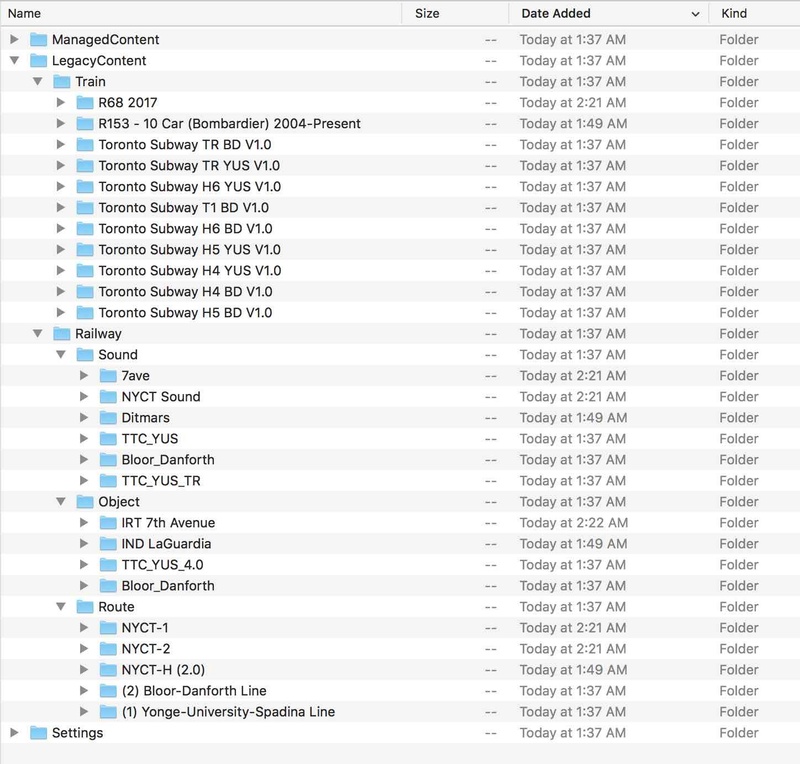Viewport: 800px width, 764px height.
Task: Select the NYCT-1 folder name
Action: pyautogui.click(x=144, y=627)
